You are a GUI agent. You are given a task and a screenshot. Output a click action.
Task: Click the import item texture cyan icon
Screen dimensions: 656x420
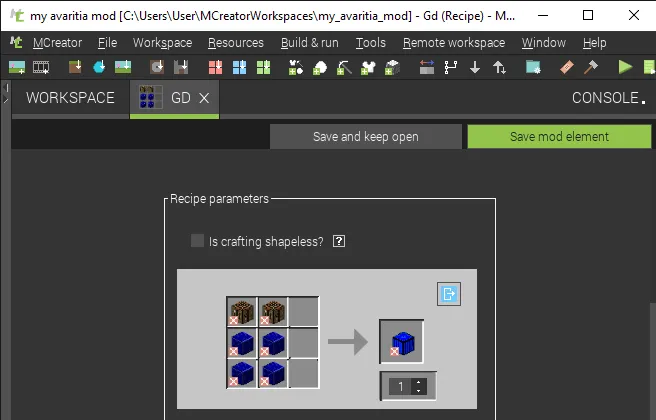click(99, 67)
